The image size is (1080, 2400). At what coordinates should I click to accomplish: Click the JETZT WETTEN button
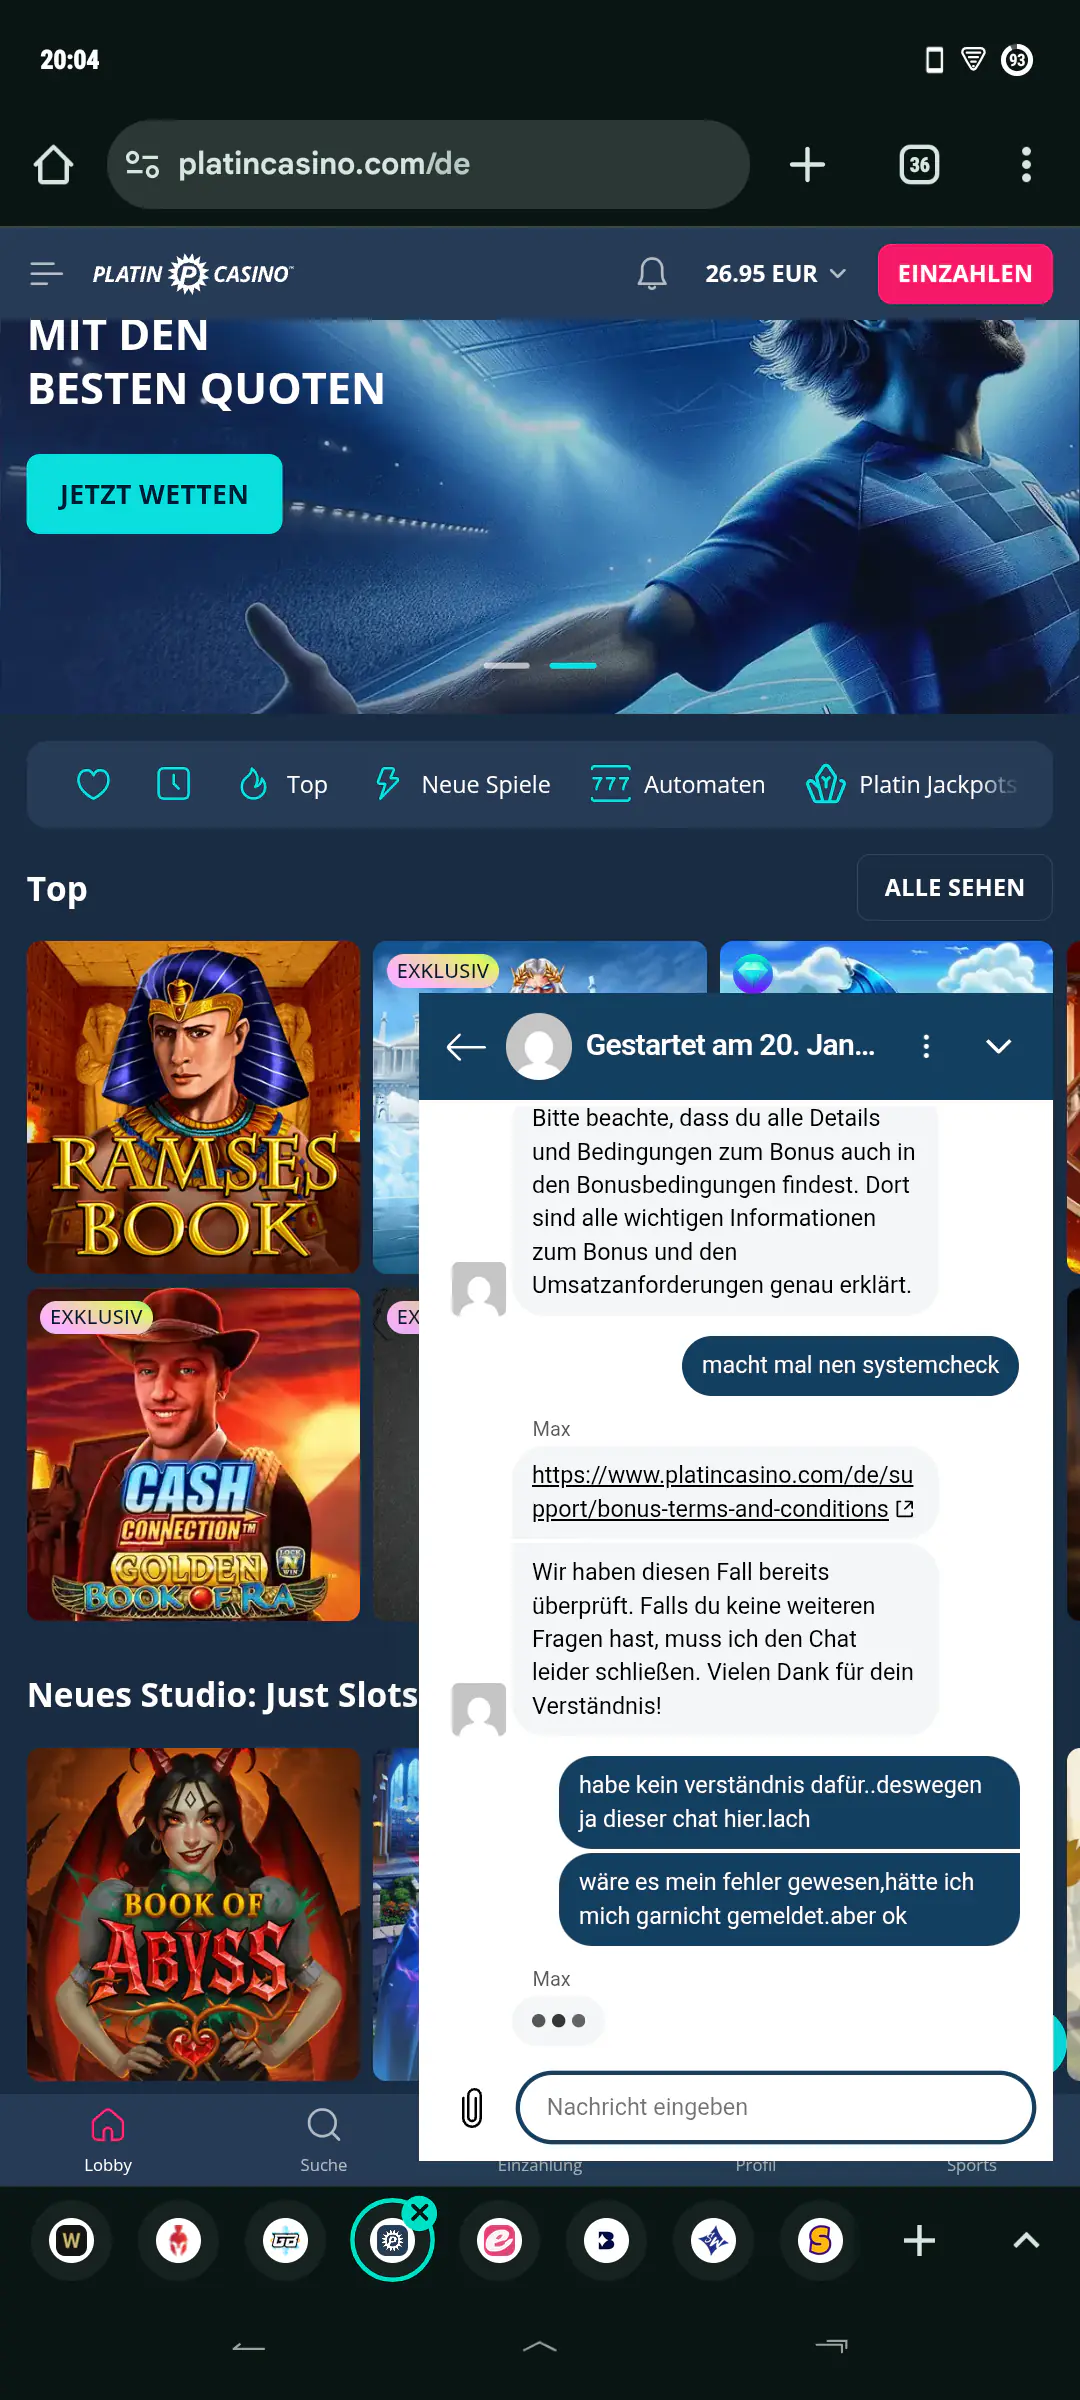pyautogui.click(x=154, y=494)
